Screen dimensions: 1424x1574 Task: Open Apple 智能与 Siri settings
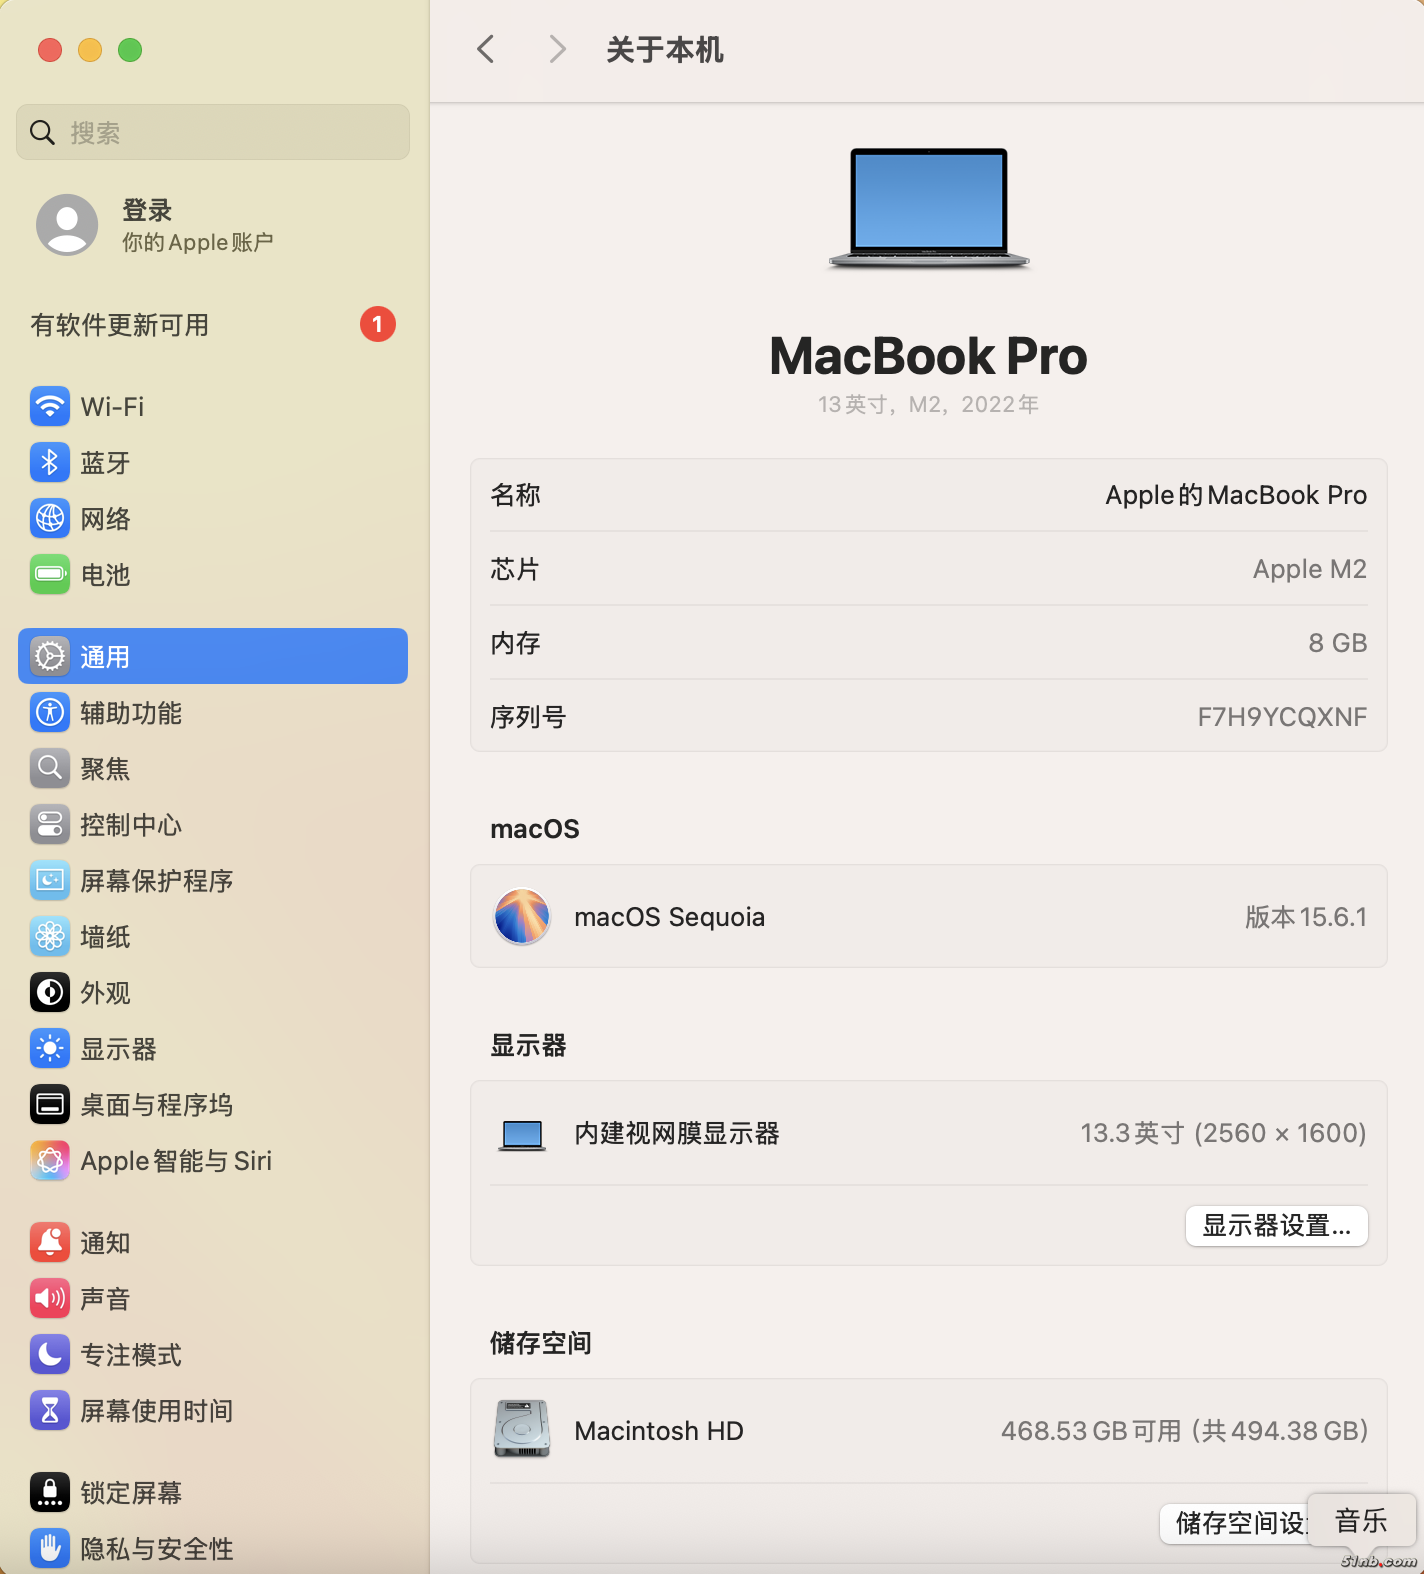(x=212, y=1160)
